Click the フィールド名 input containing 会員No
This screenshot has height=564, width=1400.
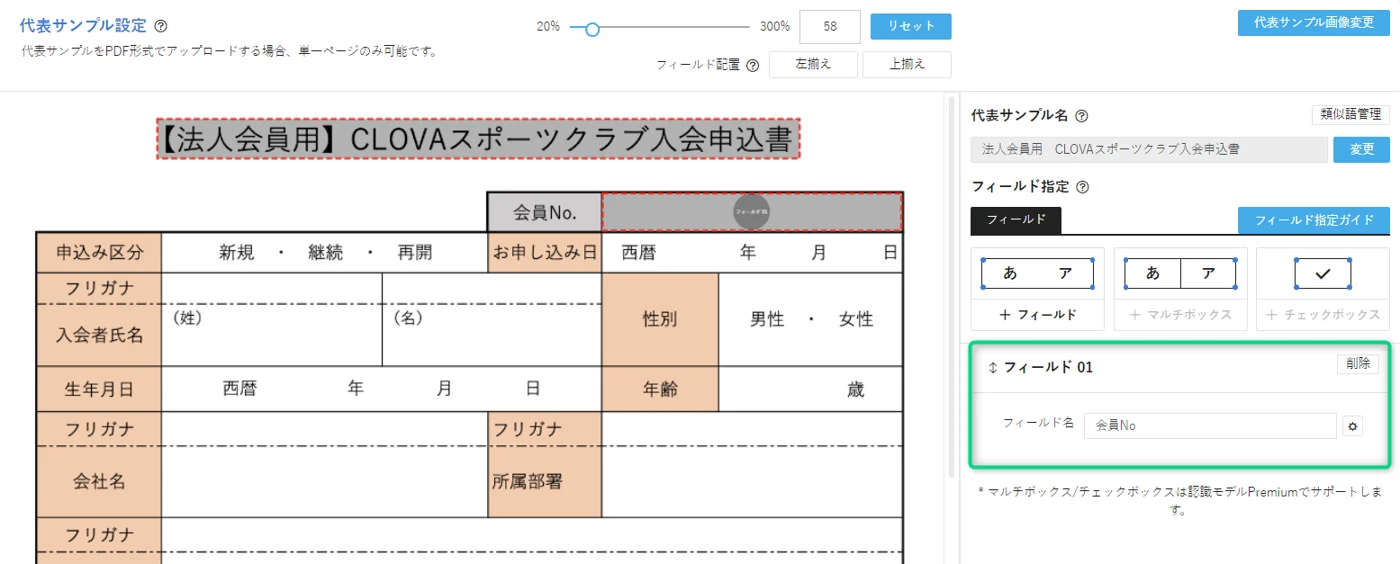1209,426
